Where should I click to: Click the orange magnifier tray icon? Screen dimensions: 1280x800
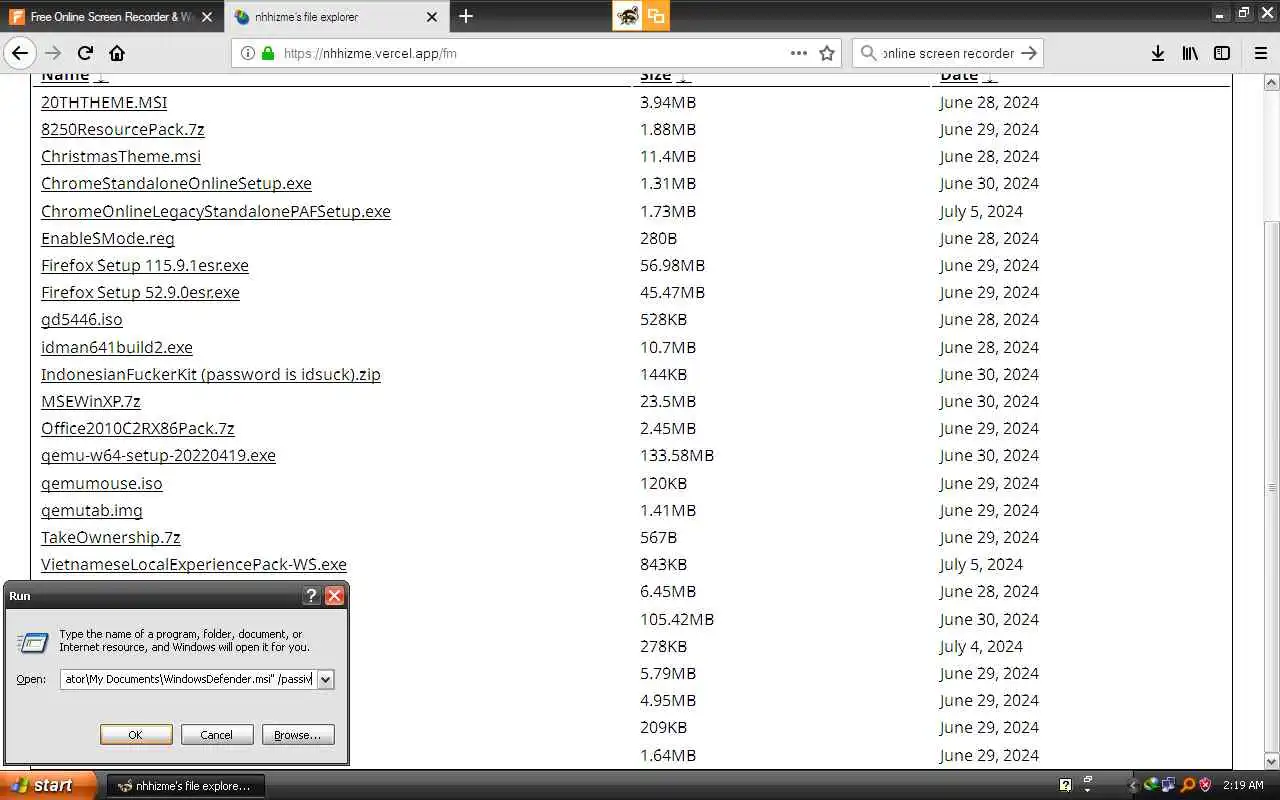click(x=1188, y=785)
